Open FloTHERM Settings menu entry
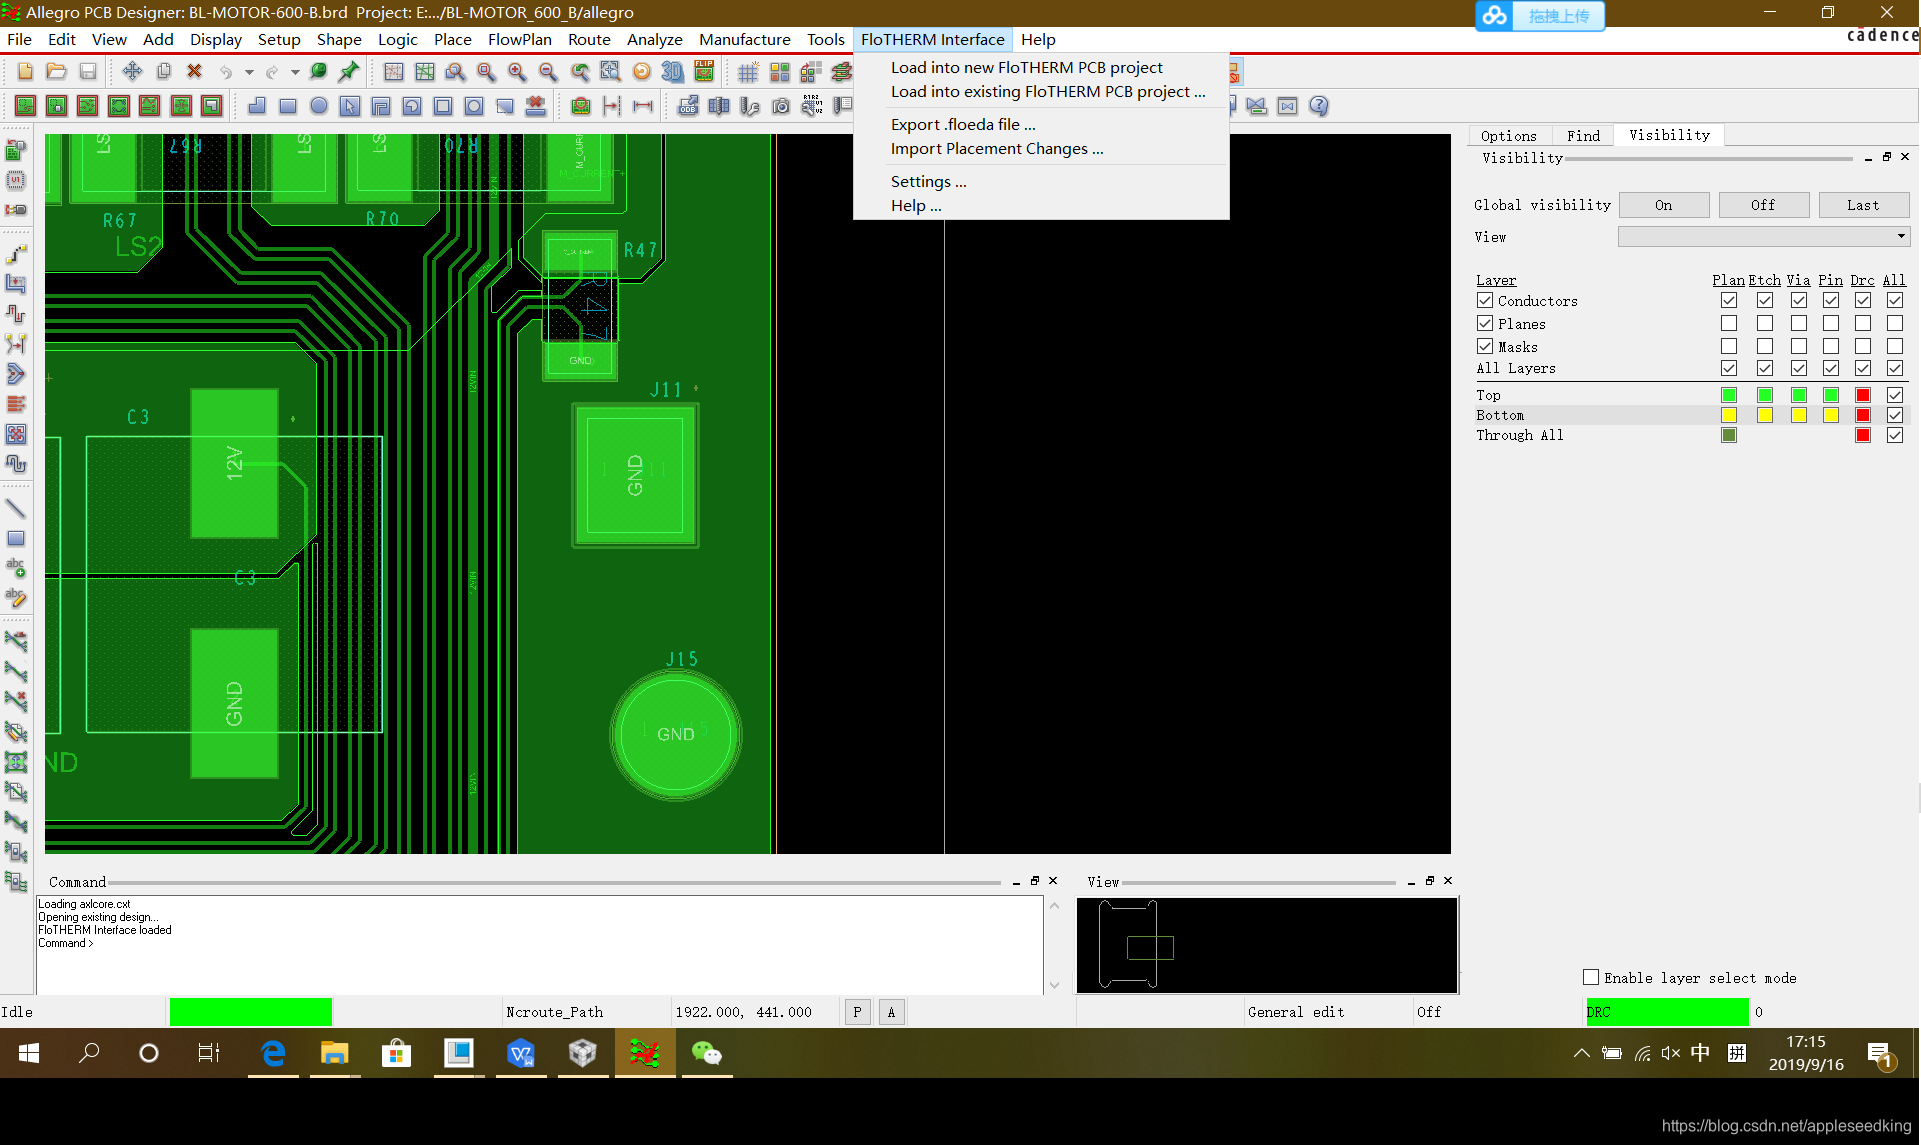This screenshot has height=1145, width=1921. point(928,182)
